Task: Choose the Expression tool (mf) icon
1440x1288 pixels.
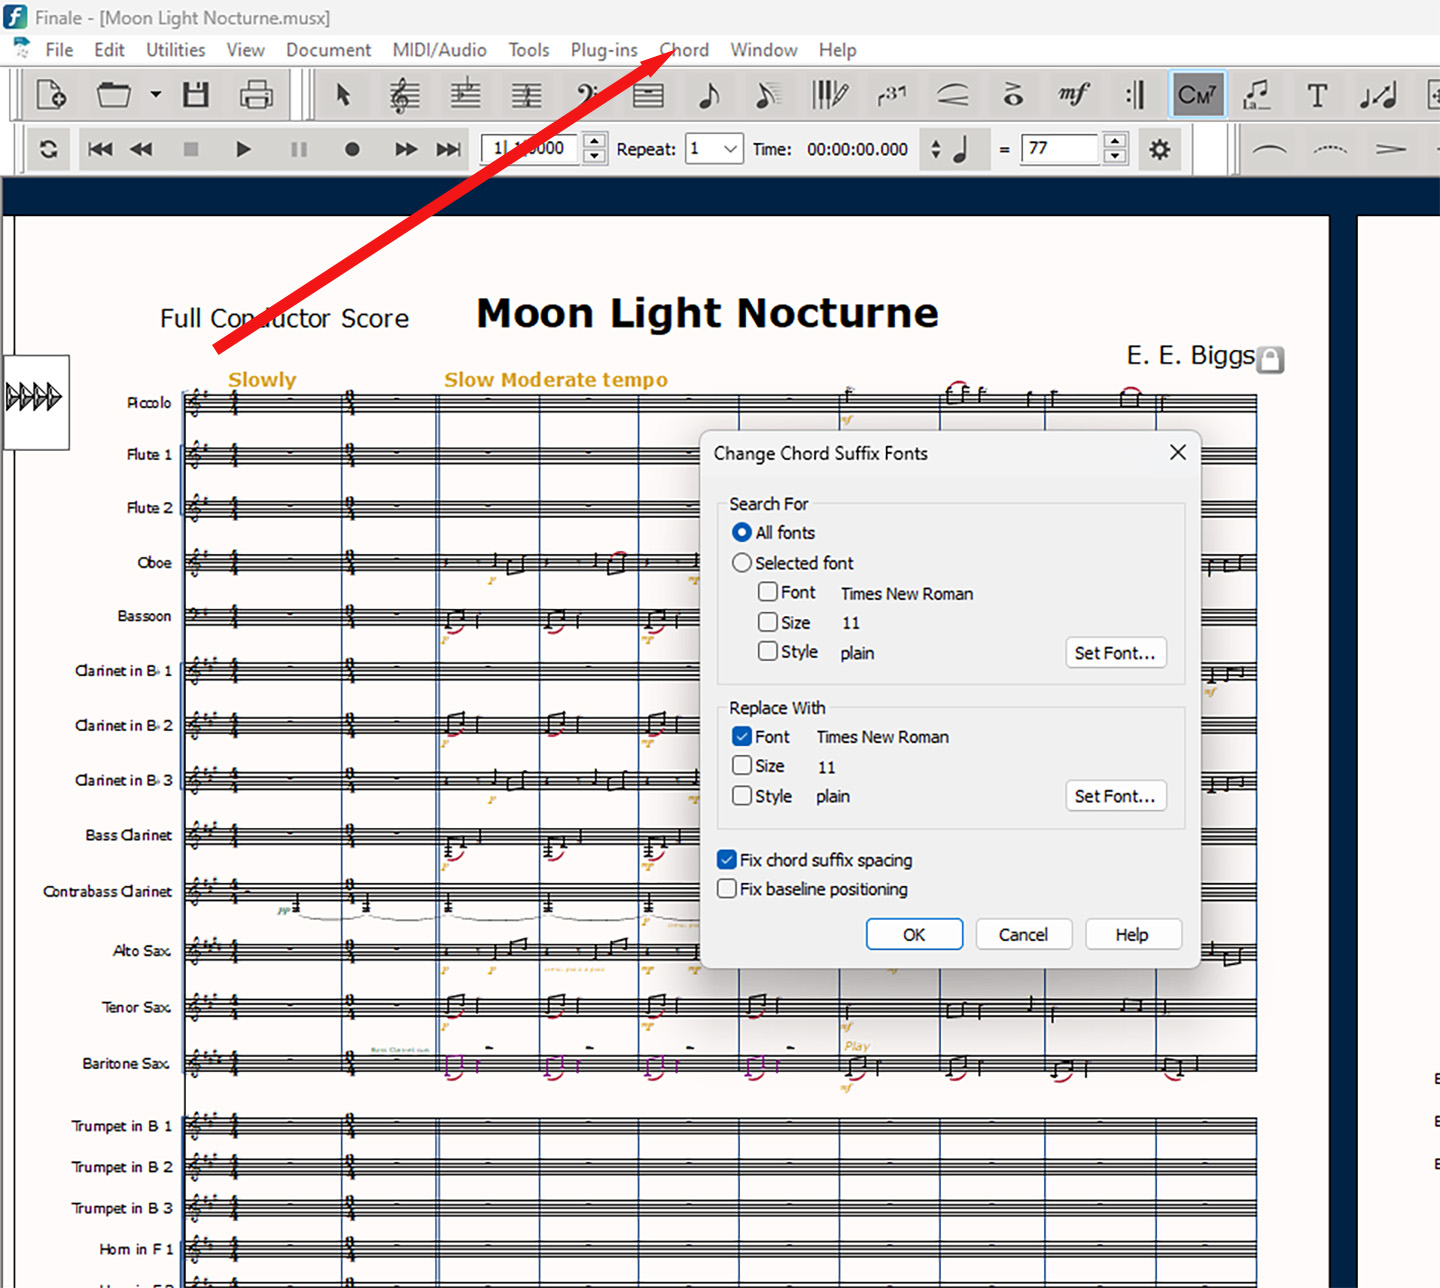Action: click(x=1074, y=96)
